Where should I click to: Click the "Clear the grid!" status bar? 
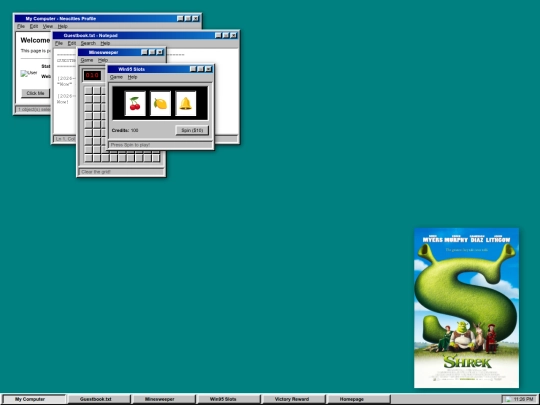pos(121,172)
